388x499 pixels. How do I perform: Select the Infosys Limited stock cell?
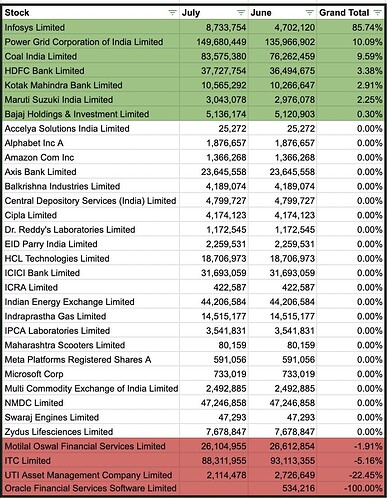[91, 27]
